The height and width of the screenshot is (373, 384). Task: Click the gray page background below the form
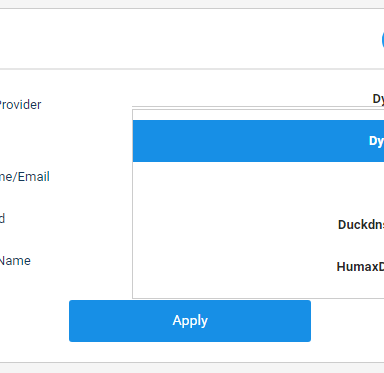click(x=192, y=368)
